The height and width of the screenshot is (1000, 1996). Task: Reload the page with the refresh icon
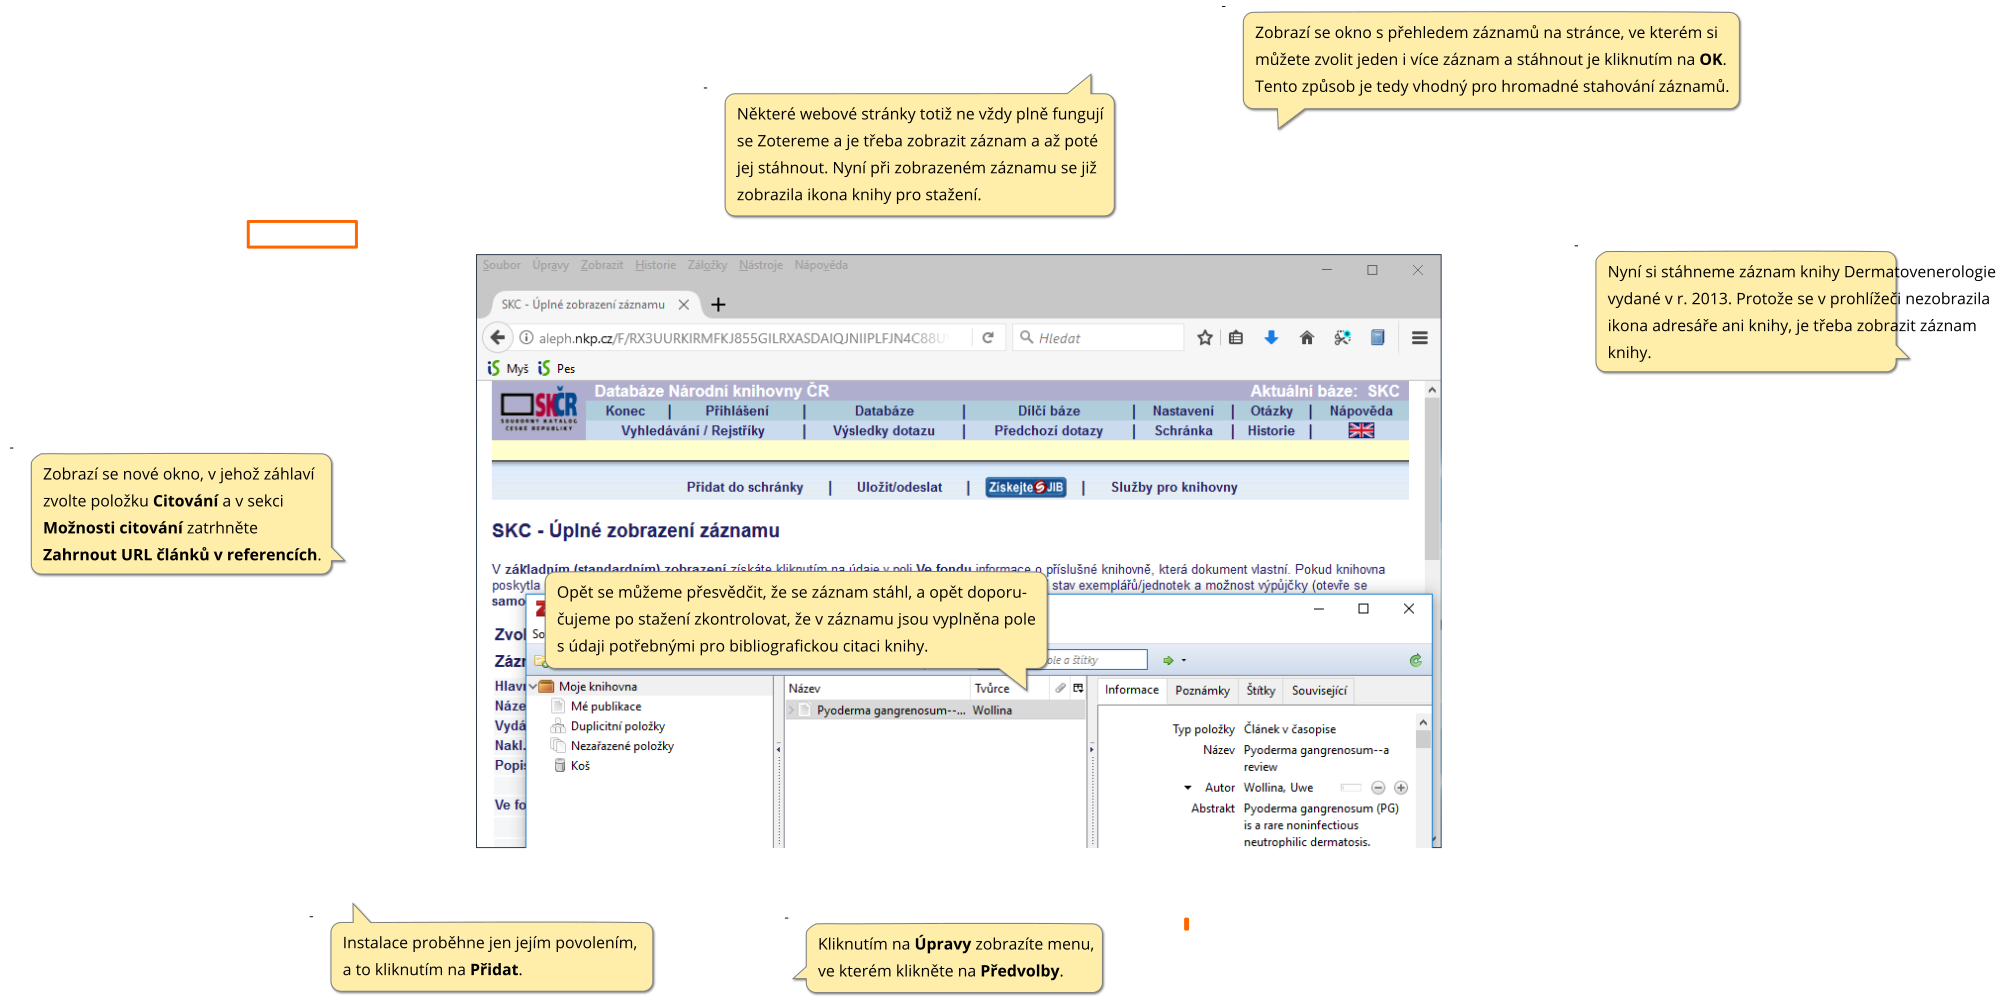pos(988,338)
